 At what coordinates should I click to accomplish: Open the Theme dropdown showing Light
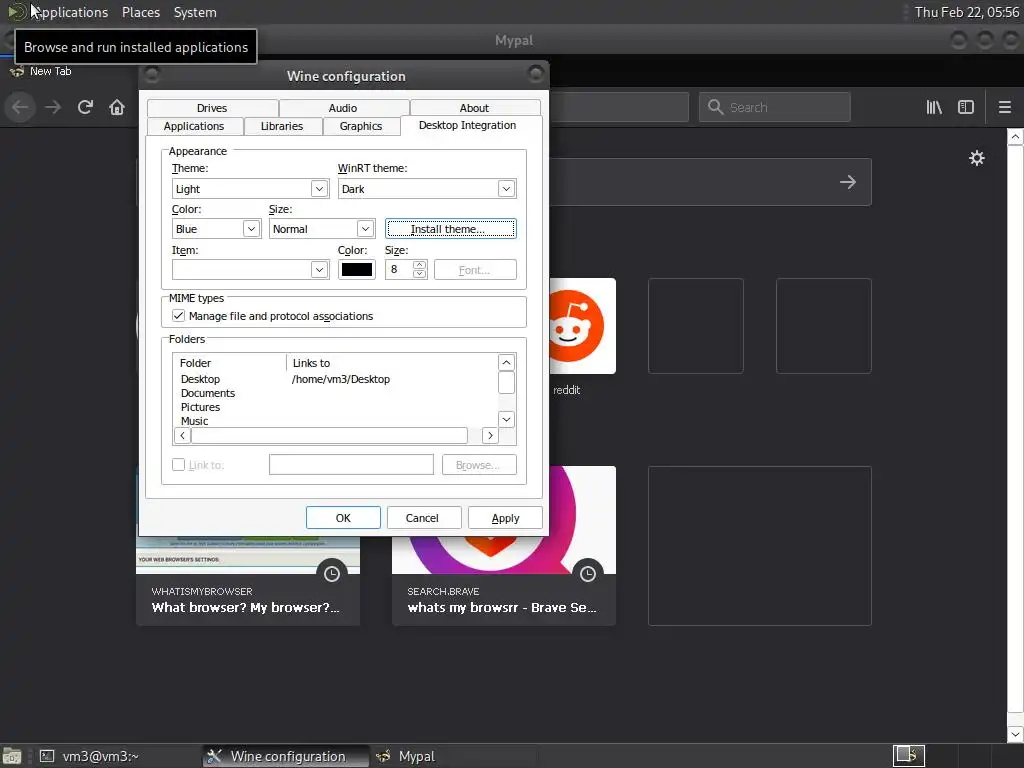pyautogui.click(x=251, y=189)
